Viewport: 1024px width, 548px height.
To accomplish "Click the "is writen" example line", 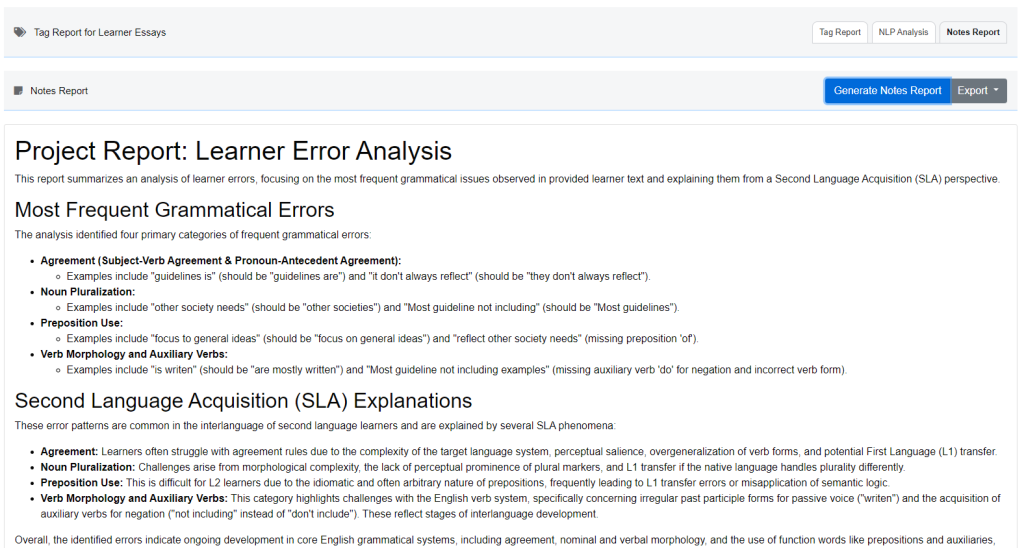I will coord(456,369).
